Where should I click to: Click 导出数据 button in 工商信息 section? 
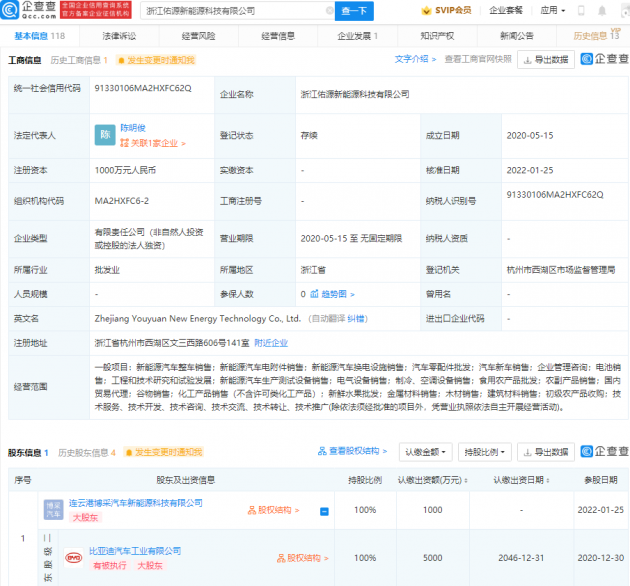click(x=546, y=59)
